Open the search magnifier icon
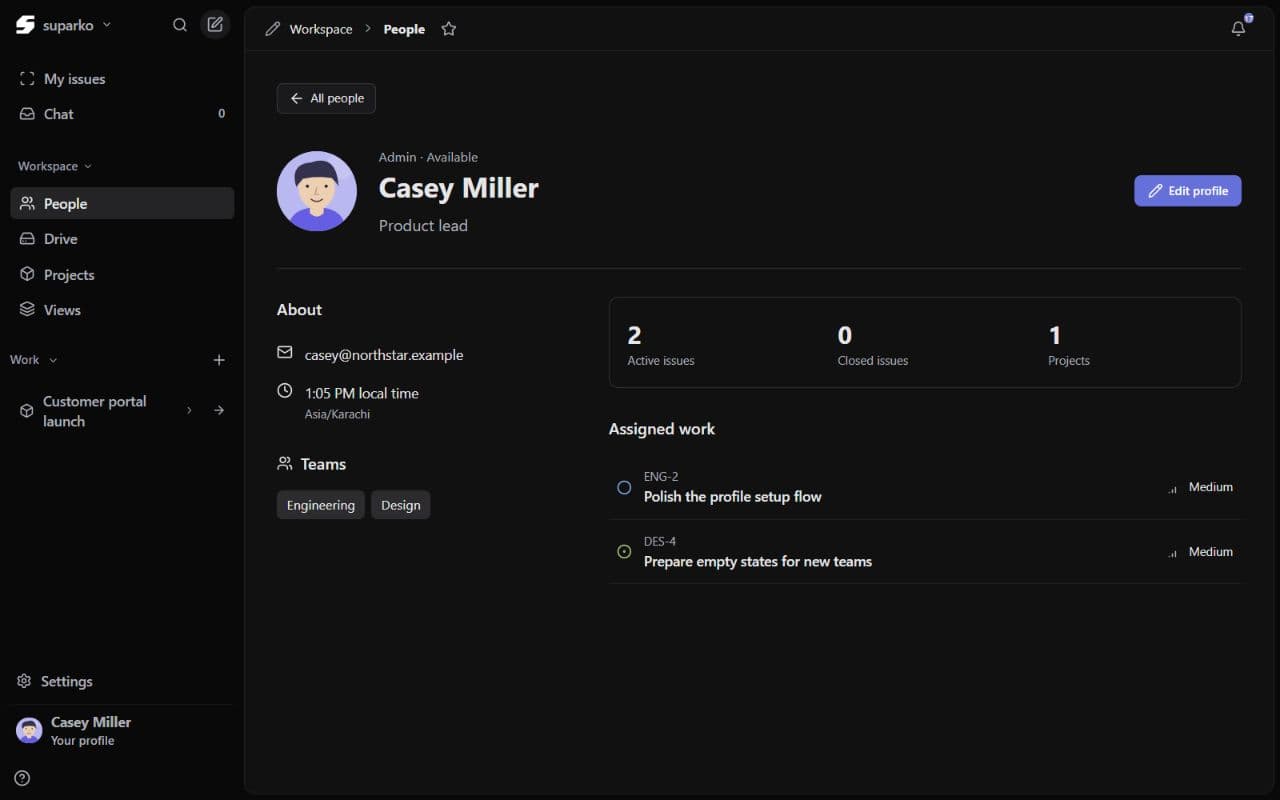This screenshot has height=800, width=1280. click(180, 25)
